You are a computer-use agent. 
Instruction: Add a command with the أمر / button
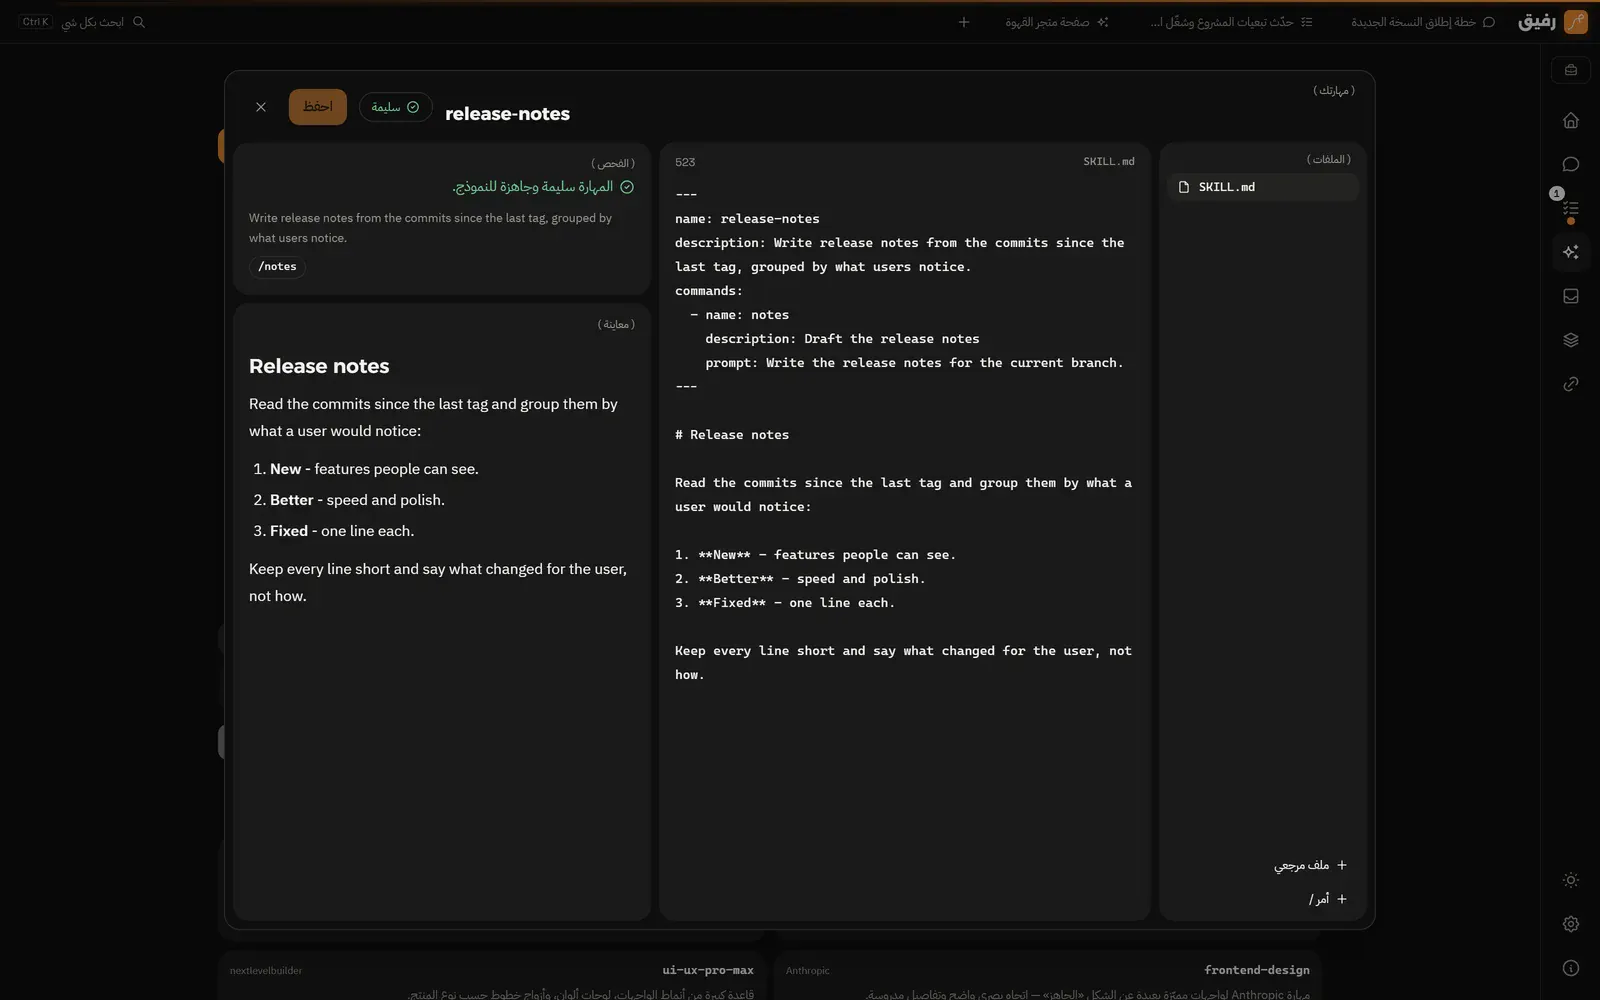[1328, 899]
